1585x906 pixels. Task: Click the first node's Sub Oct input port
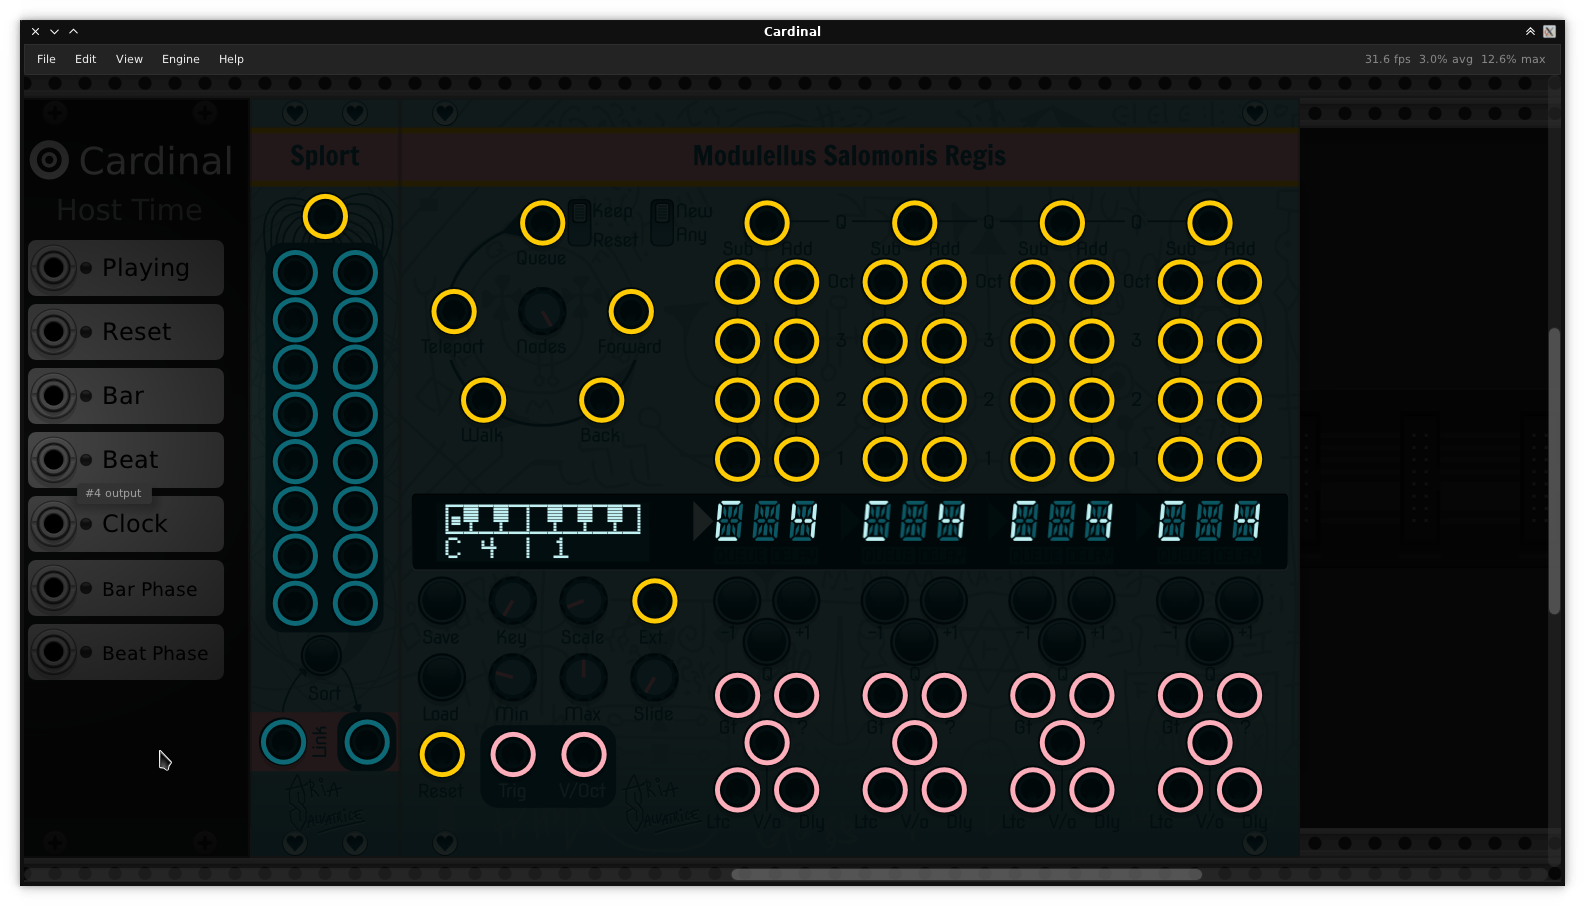coord(737,282)
